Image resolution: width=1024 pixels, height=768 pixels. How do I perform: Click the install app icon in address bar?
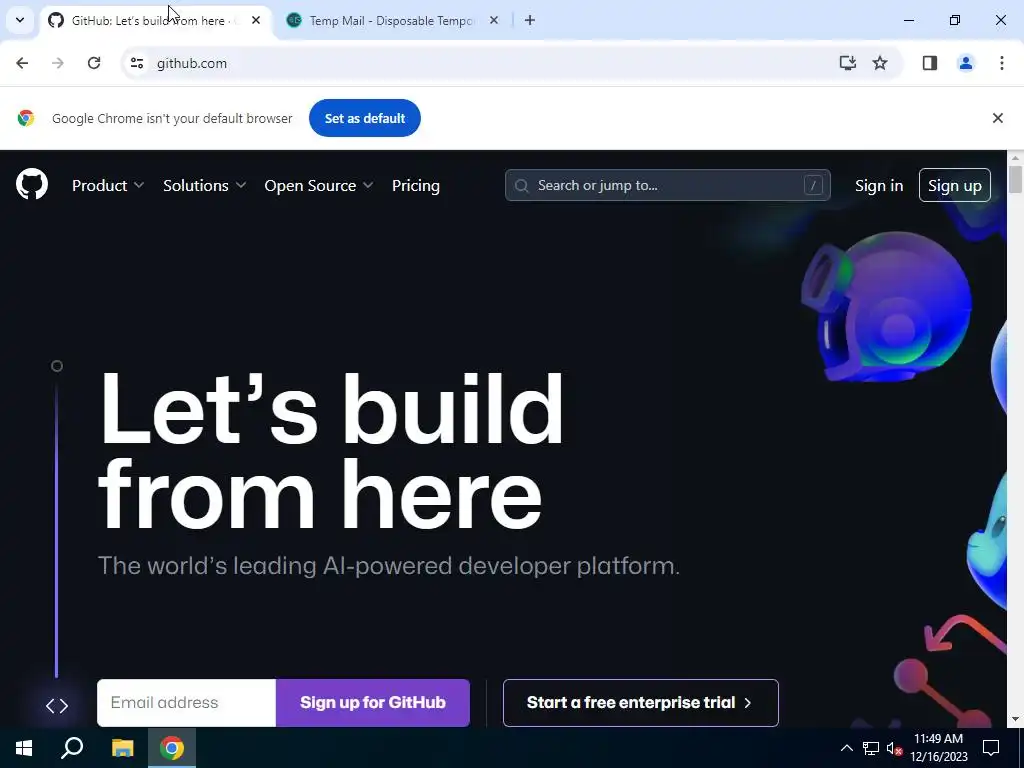847,63
